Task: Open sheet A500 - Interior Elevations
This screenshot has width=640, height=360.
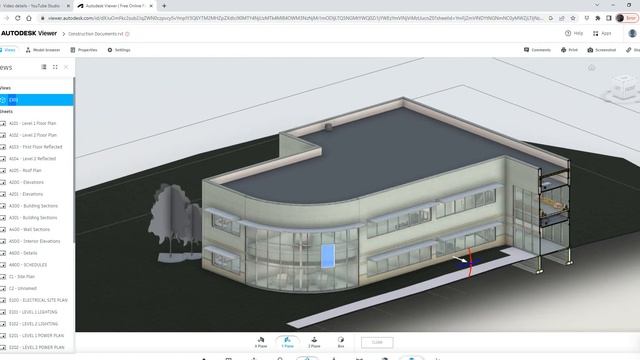Action: [x=34, y=242]
